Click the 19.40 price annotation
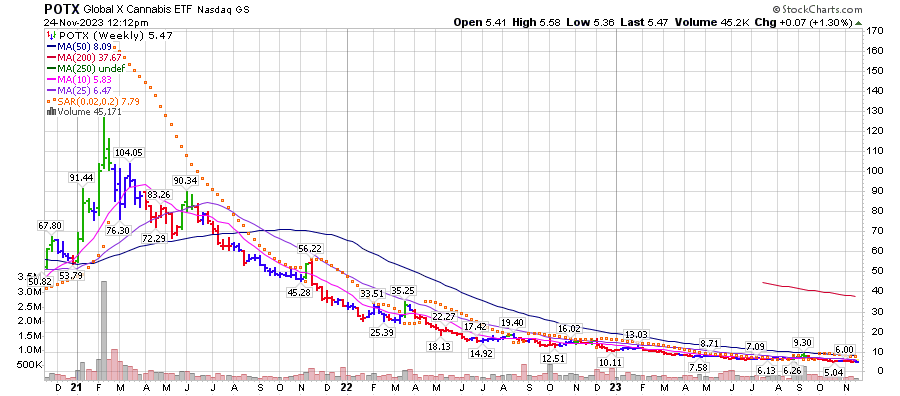Viewport: 900px width, 396px height. coord(513,322)
